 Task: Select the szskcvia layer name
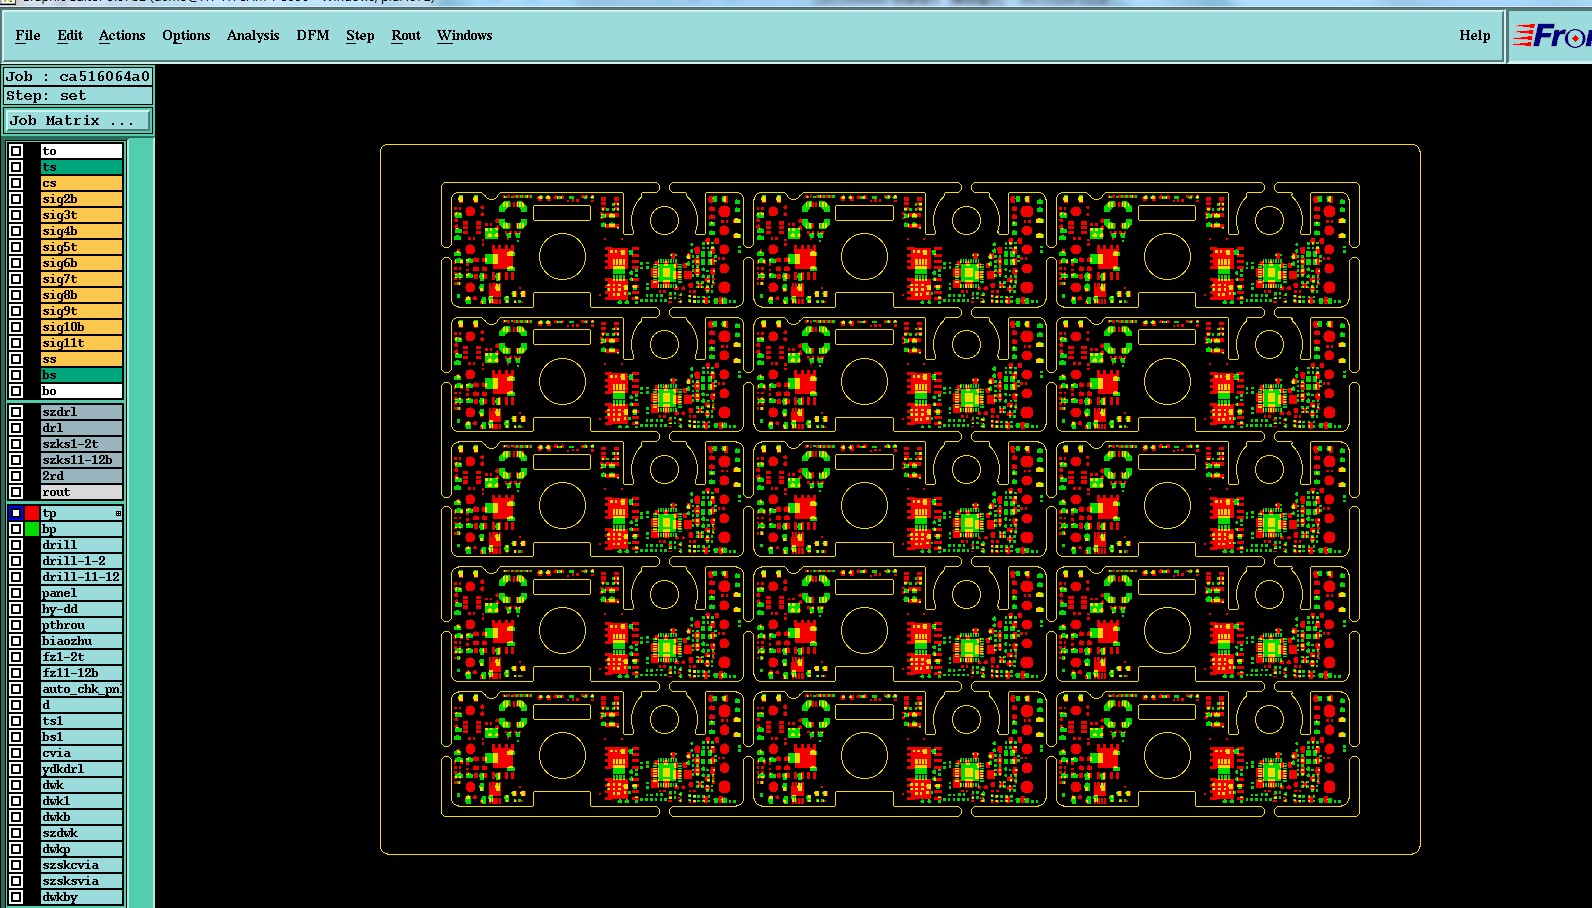point(81,865)
